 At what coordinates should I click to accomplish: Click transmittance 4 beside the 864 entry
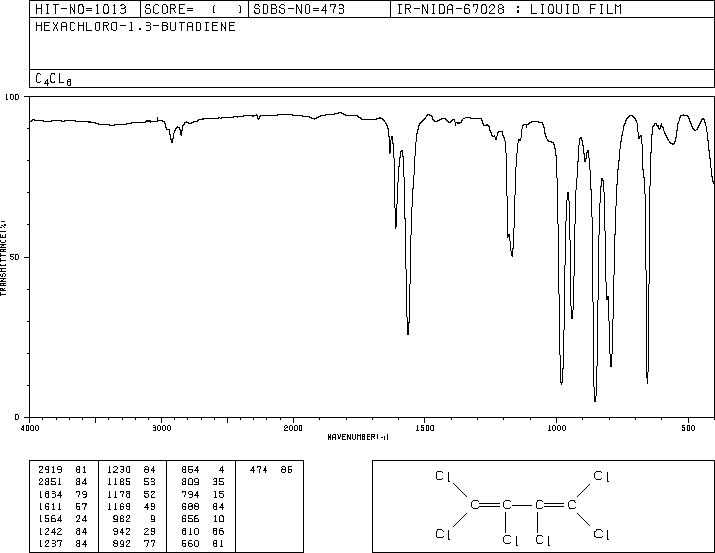pyautogui.click(x=222, y=470)
